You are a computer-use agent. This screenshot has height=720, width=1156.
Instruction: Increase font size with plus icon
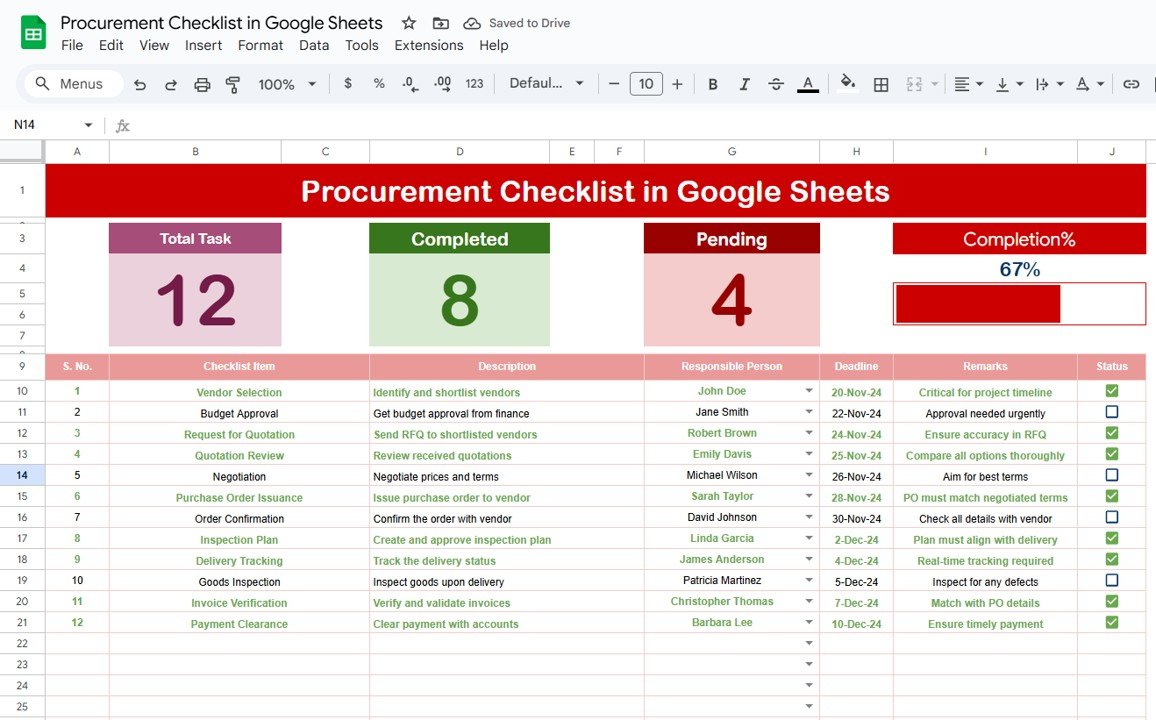click(678, 84)
